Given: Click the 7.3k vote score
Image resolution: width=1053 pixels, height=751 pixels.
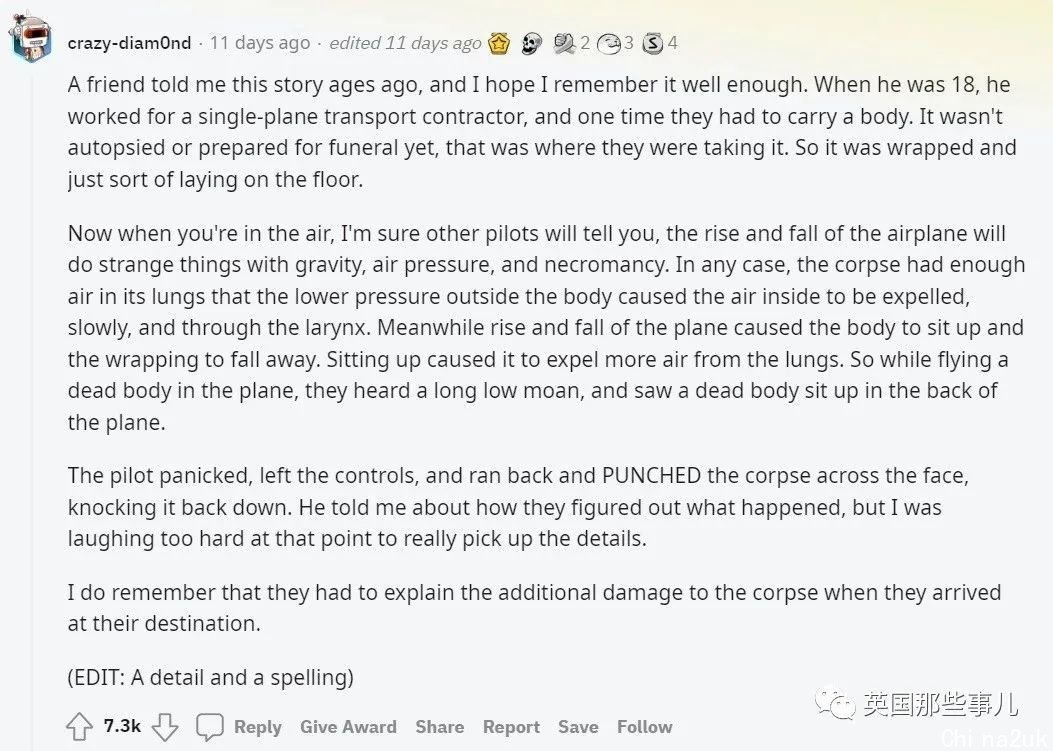Looking at the screenshot, I should pos(122,726).
